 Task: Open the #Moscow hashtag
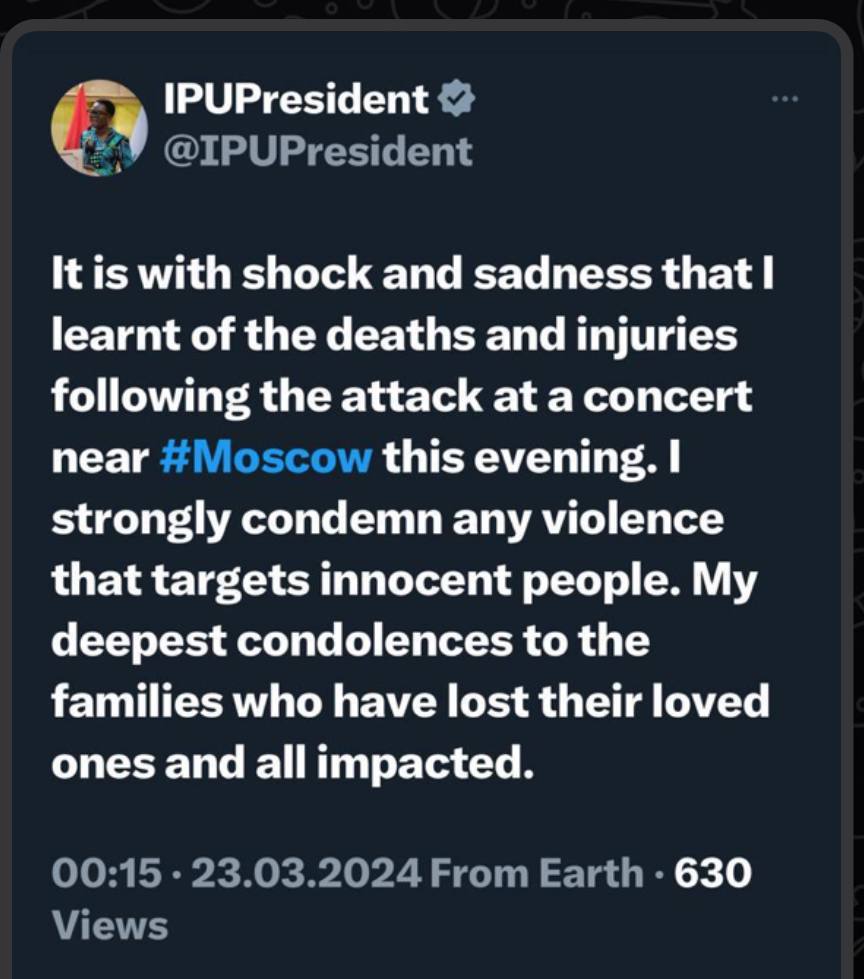pos(265,459)
